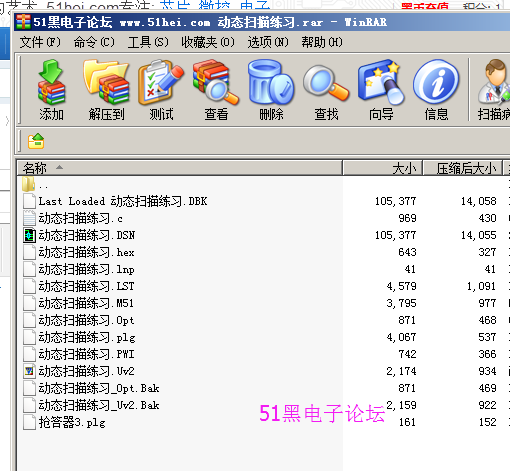Click size value 969 of the .c file
510x471 pixels.
[x=407, y=218]
